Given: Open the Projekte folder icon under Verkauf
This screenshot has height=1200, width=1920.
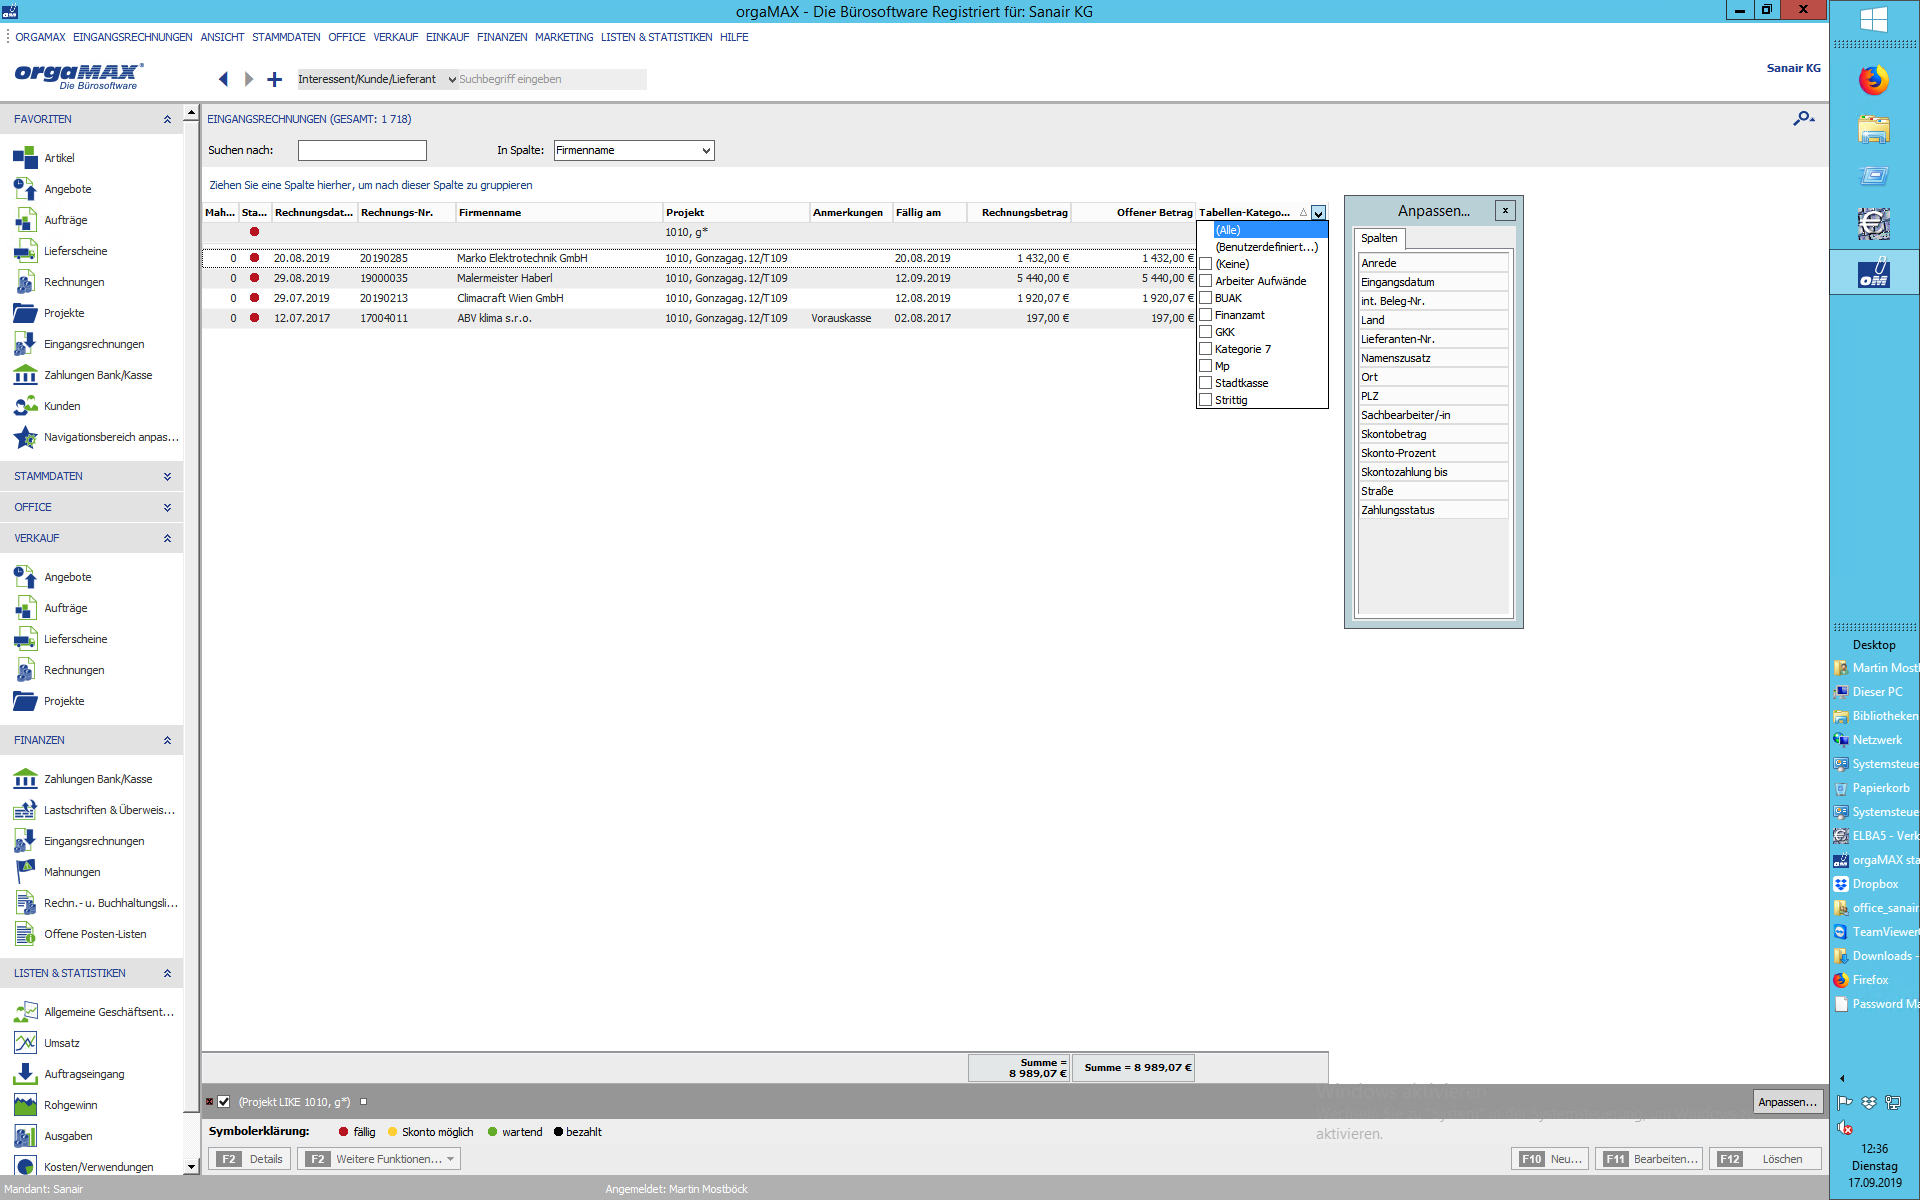Looking at the screenshot, I should 25,701.
